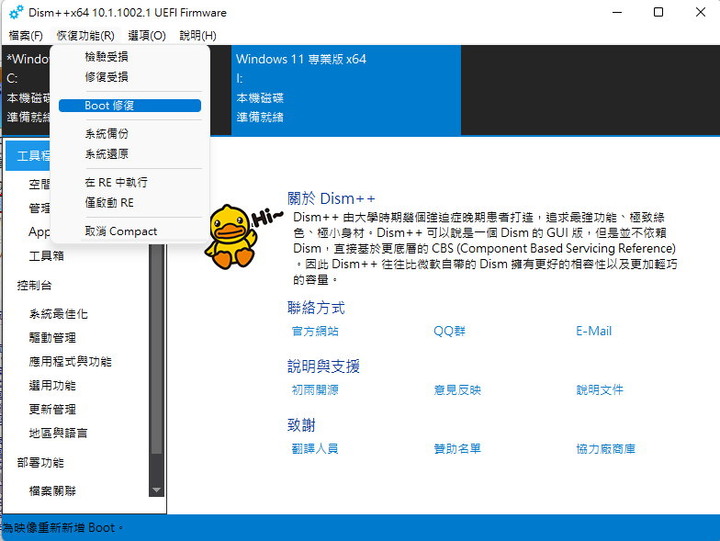
Task: Open 選用功能 in the sidebar
Action: [x=52, y=386]
